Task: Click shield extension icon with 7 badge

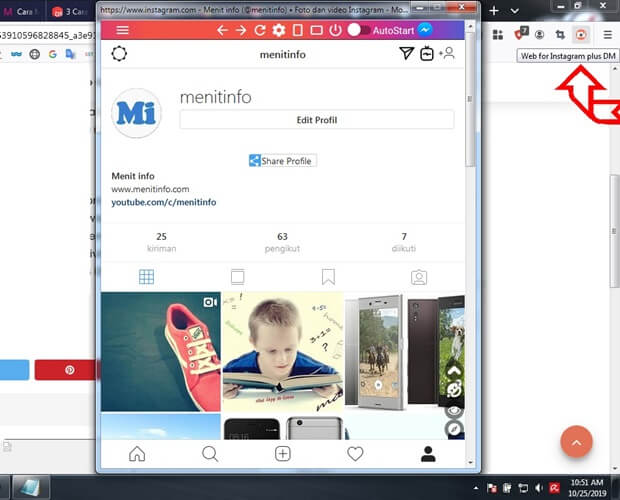Action: click(521, 33)
